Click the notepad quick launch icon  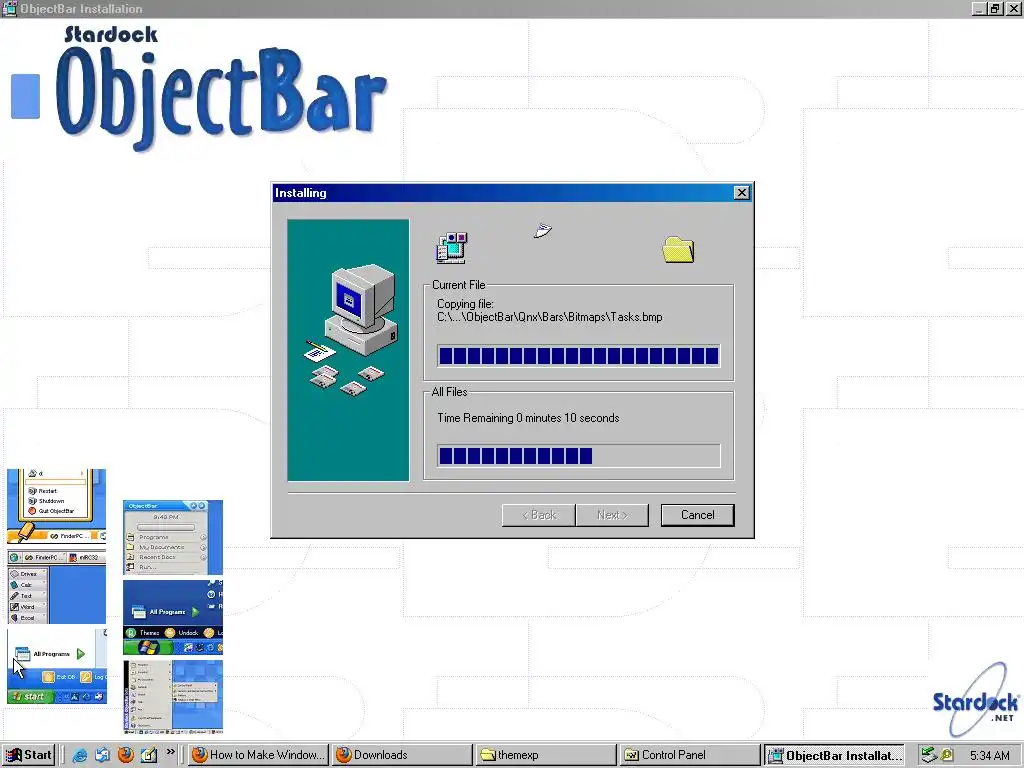pos(149,755)
